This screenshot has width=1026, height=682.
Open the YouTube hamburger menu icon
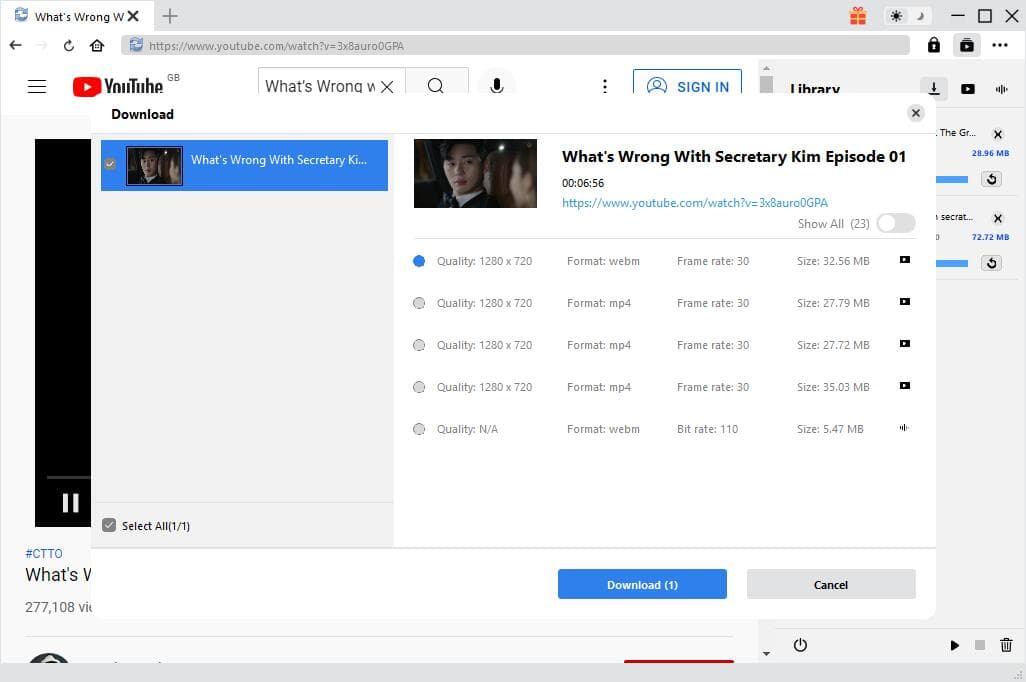(37, 86)
